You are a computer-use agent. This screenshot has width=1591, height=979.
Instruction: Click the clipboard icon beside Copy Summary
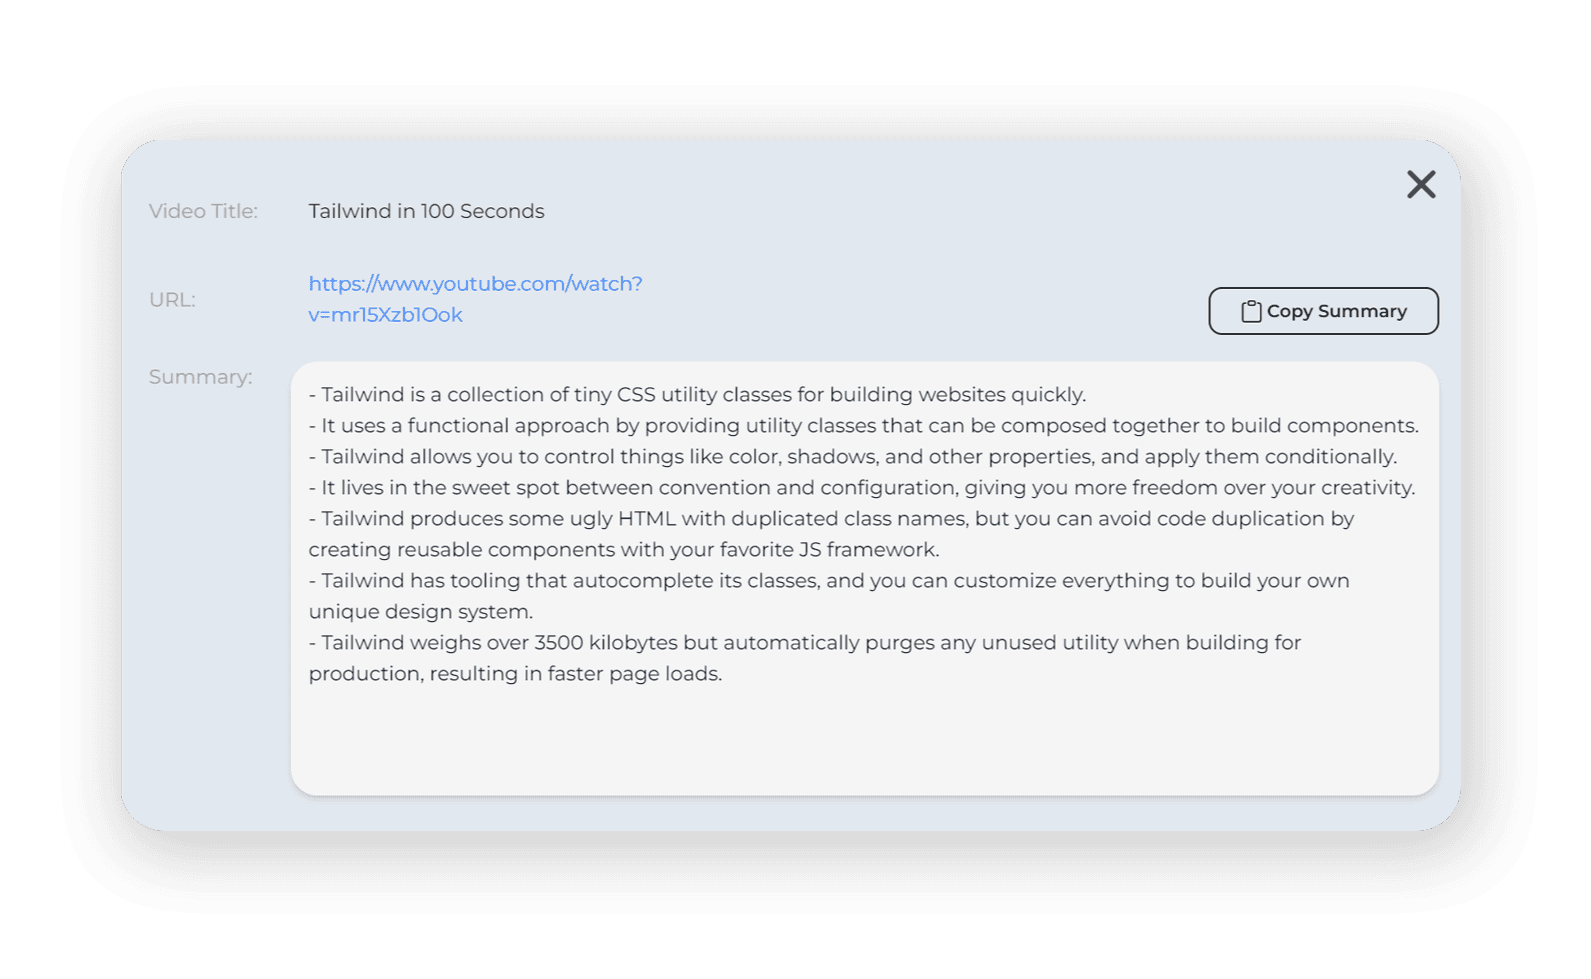(1251, 312)
